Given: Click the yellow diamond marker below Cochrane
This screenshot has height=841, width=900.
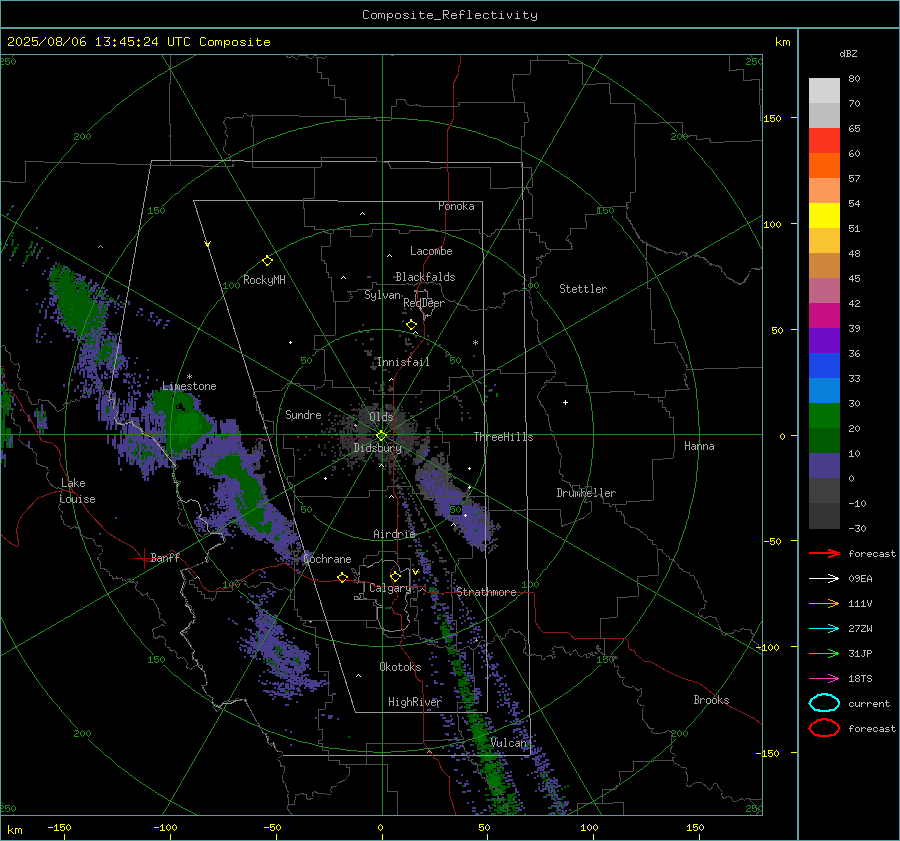Looking at the screenshot, I should pyautogui.click(x=342, y=577).
